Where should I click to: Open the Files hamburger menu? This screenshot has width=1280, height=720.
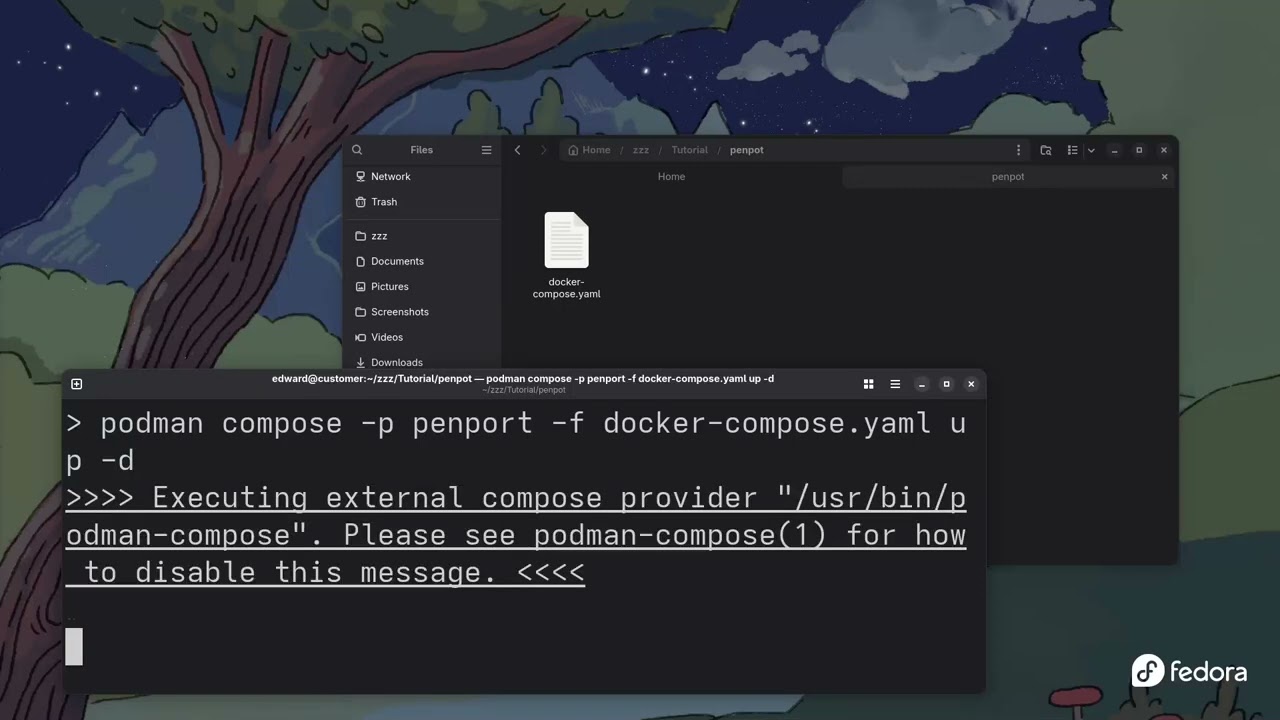click(486, 150)
